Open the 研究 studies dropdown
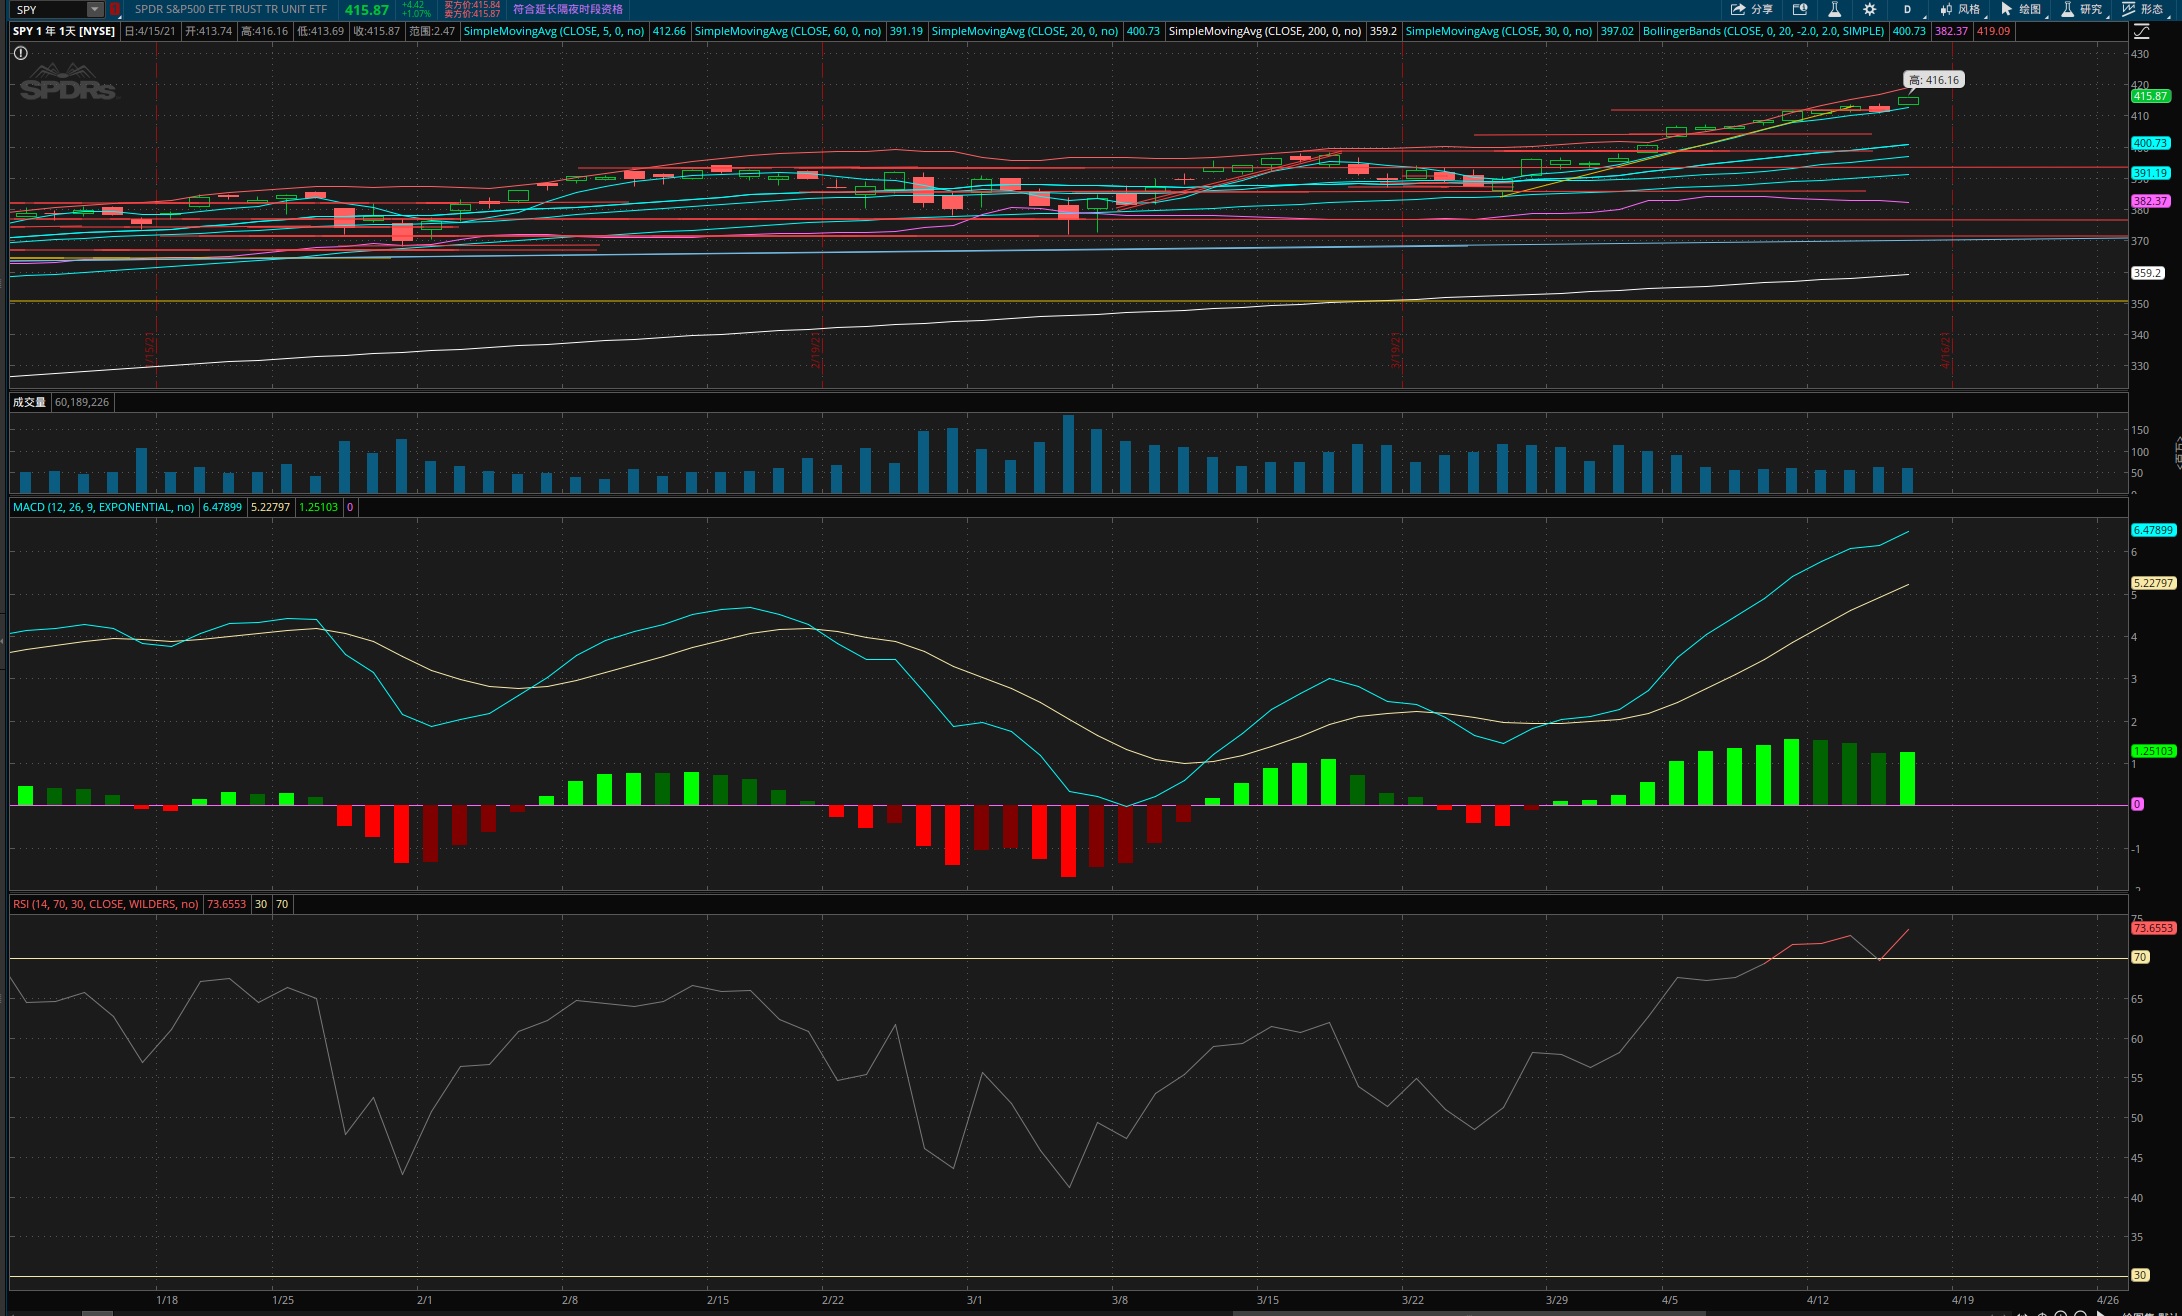Viewport: 2182px width, 1316px height. (2082, 9)
